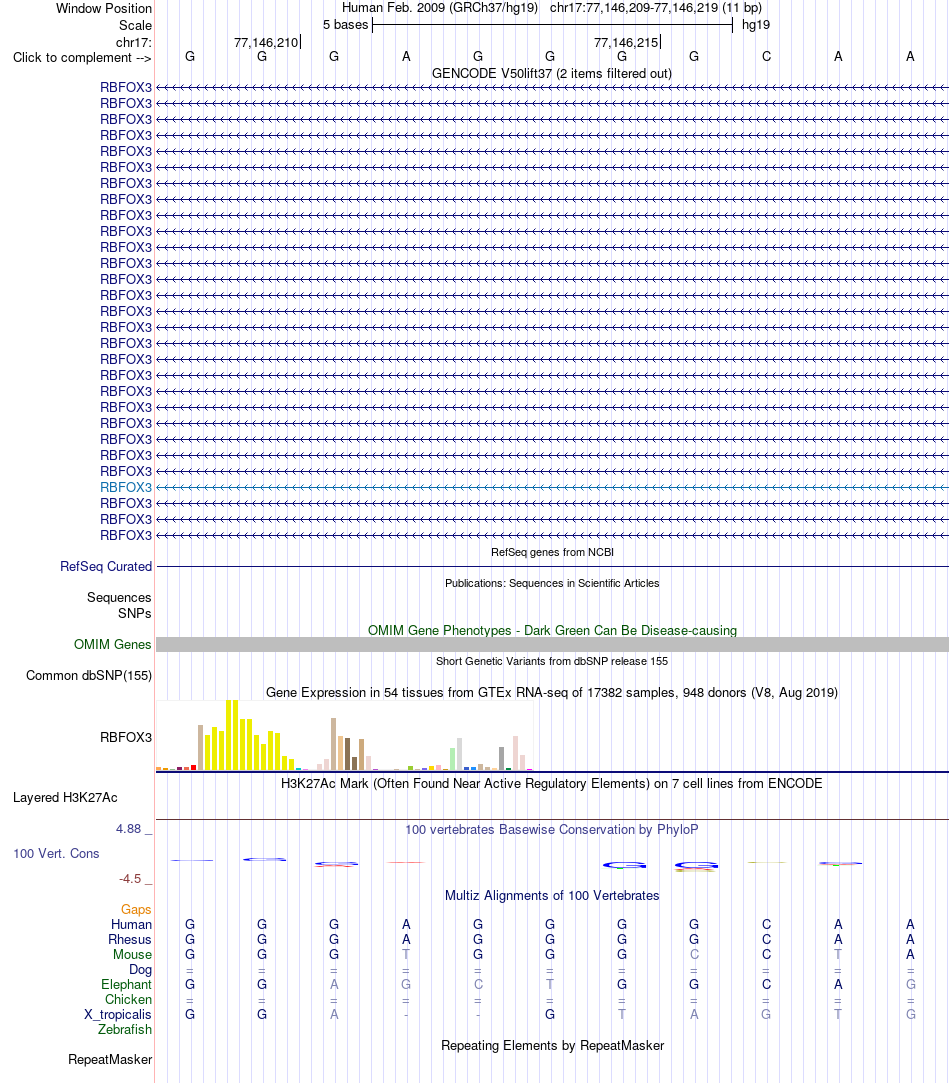
Task: Click the light-blue highlighted RBFOX3 transcript label
Action: click(126, 487)
